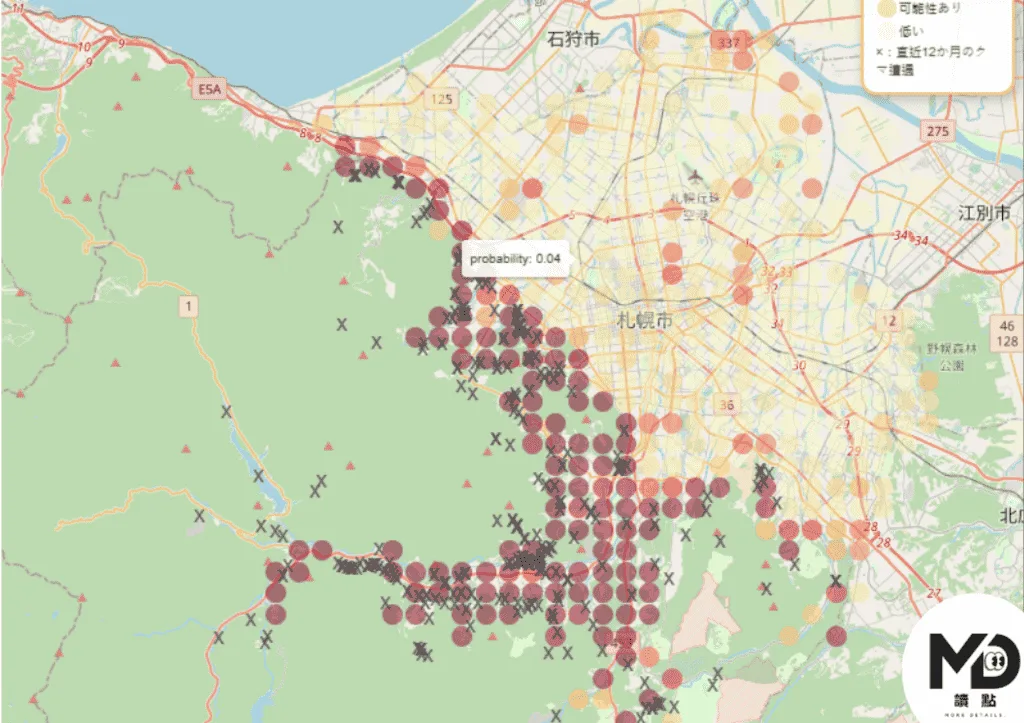Click the 石狩市 city label
Screen dimensions: 1024x723
[x=574, y=38]
